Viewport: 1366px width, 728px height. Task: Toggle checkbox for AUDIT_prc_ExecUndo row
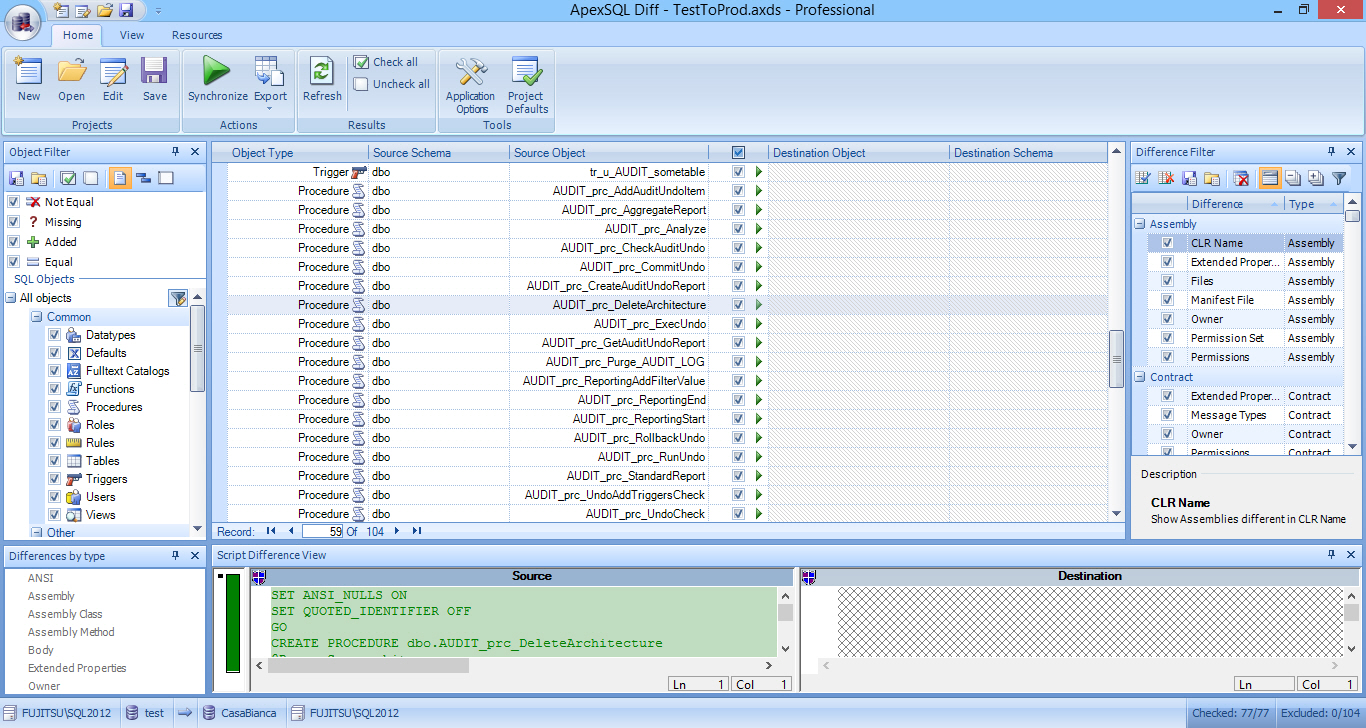point(738,324)
